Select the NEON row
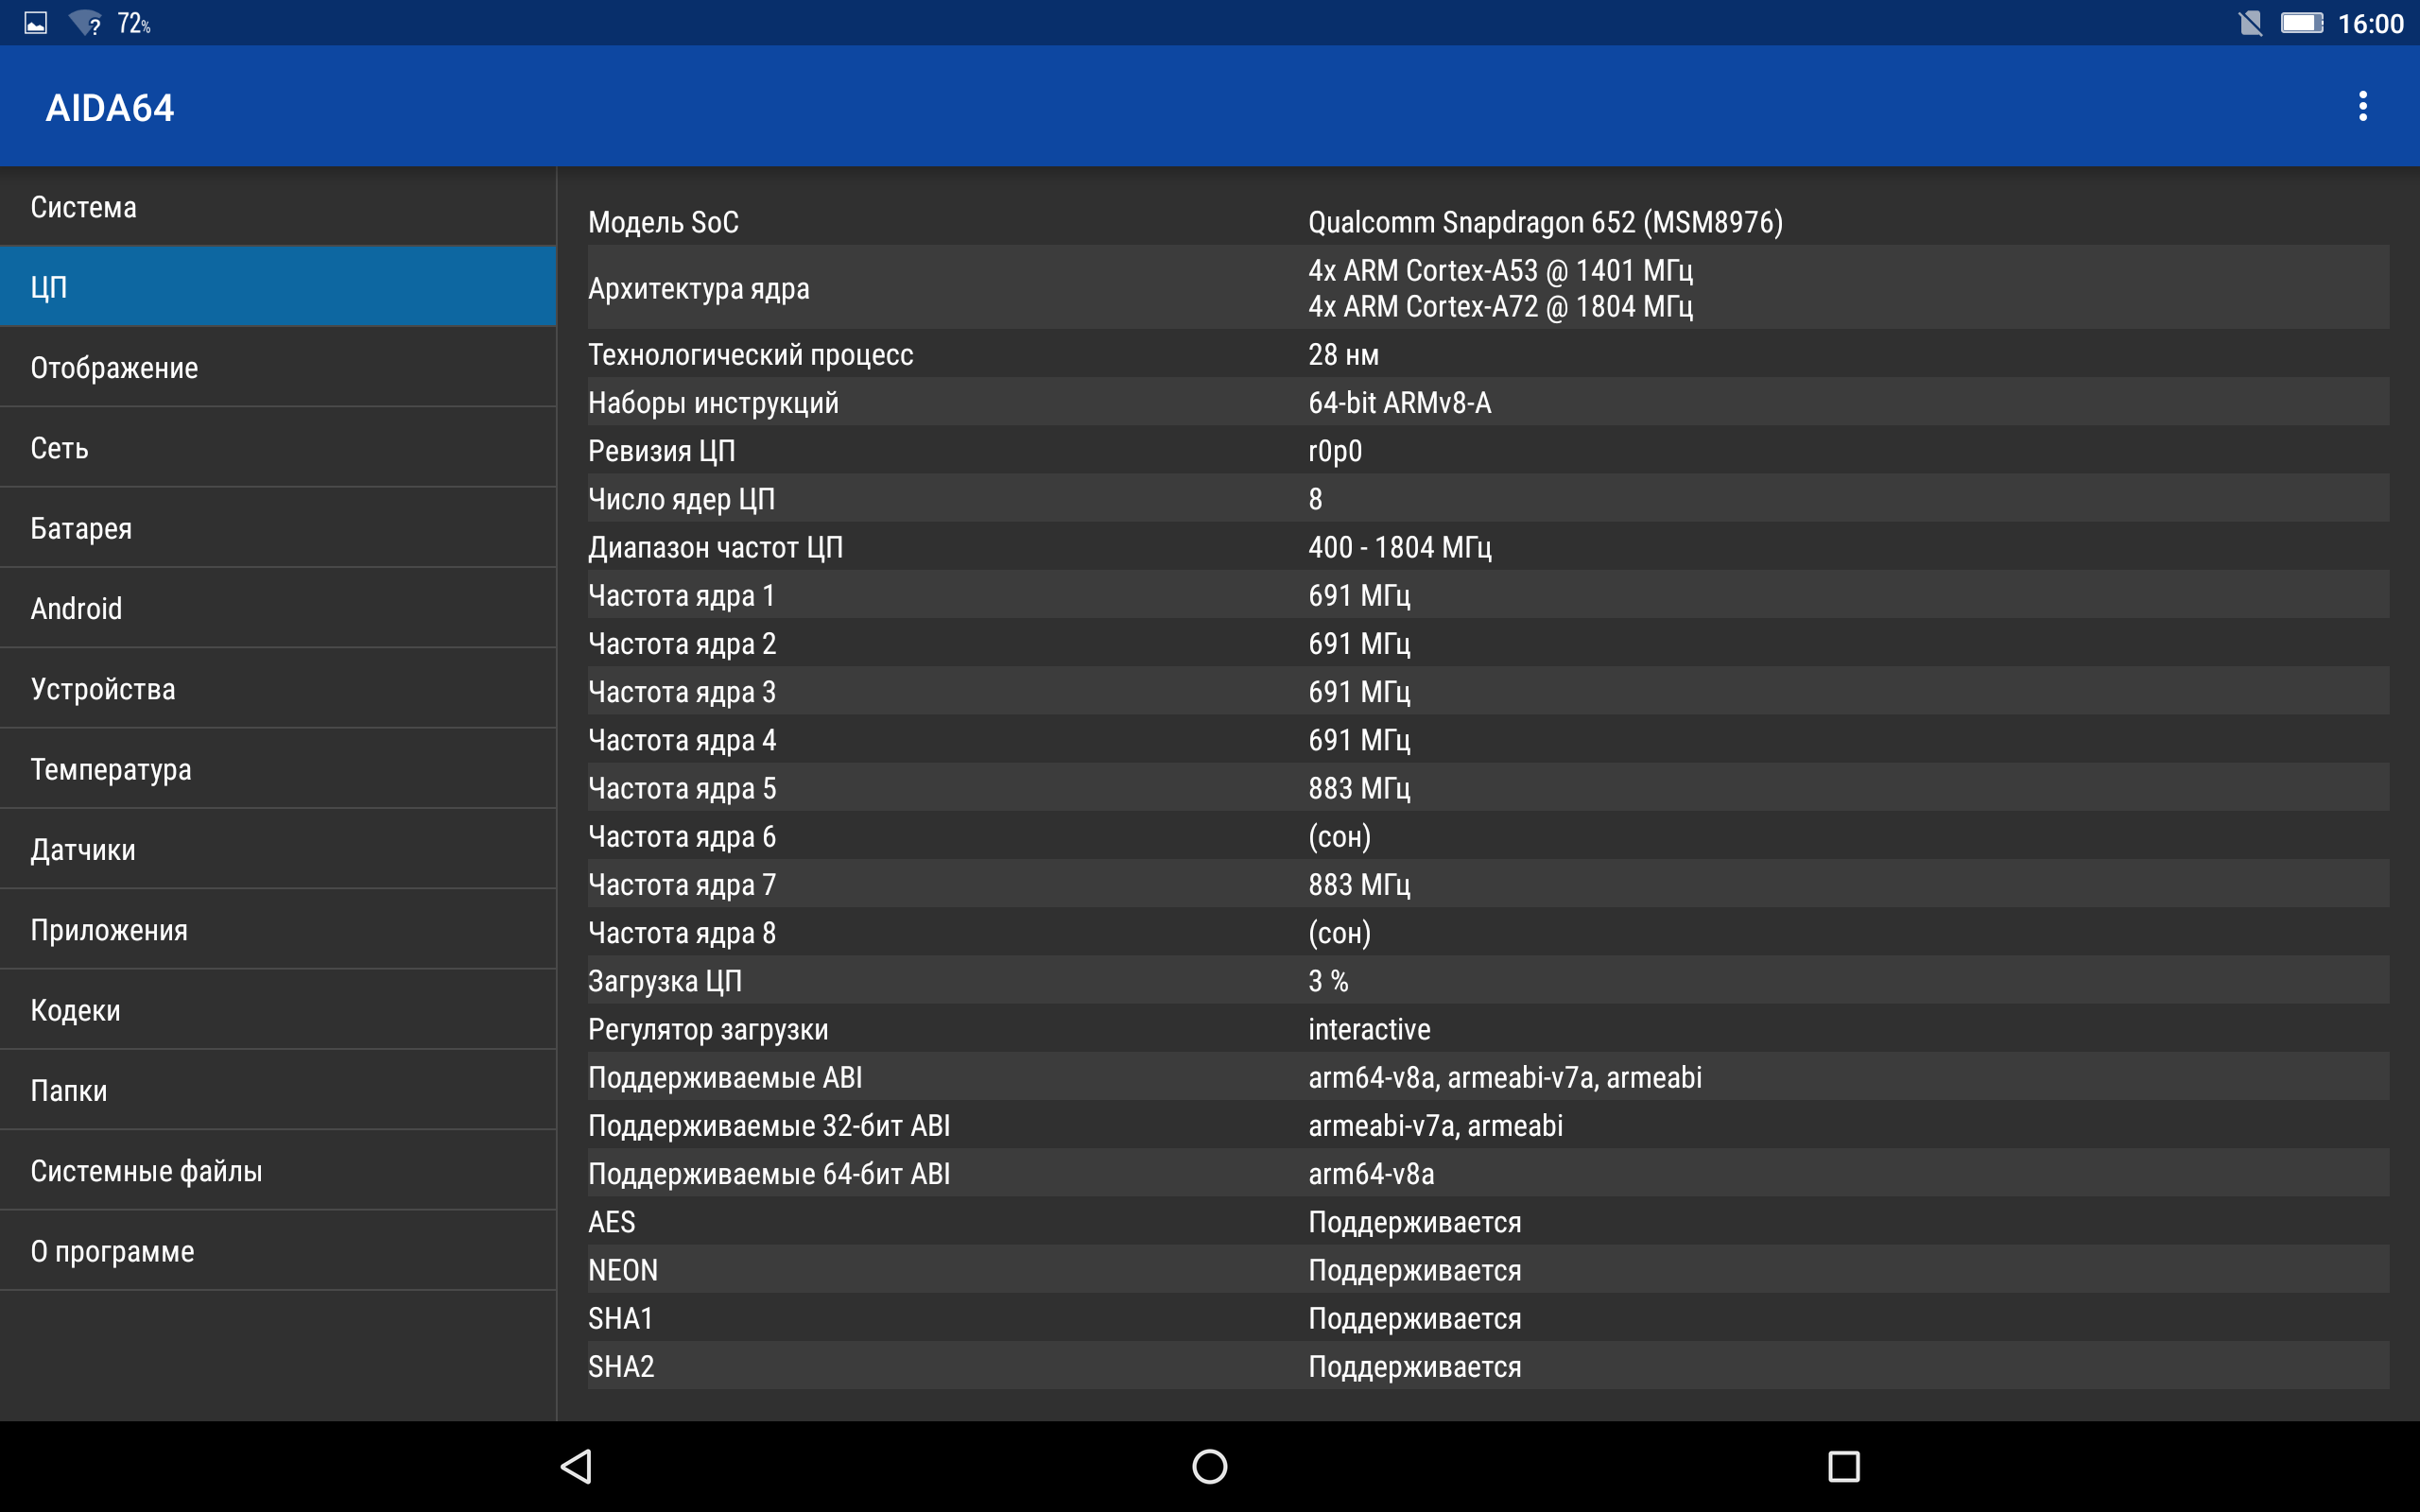Screen dimensions: 2420x1512 [1488, 1269]
